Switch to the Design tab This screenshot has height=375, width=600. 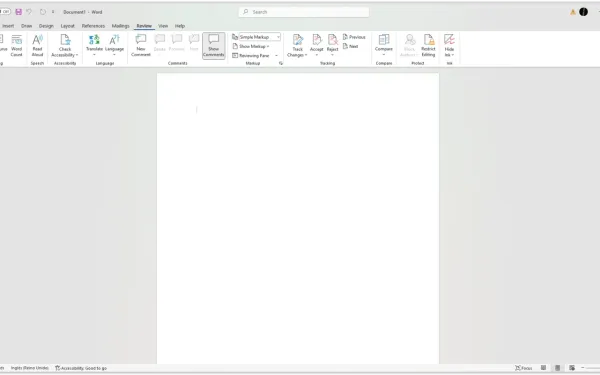[x=46, y=26]
